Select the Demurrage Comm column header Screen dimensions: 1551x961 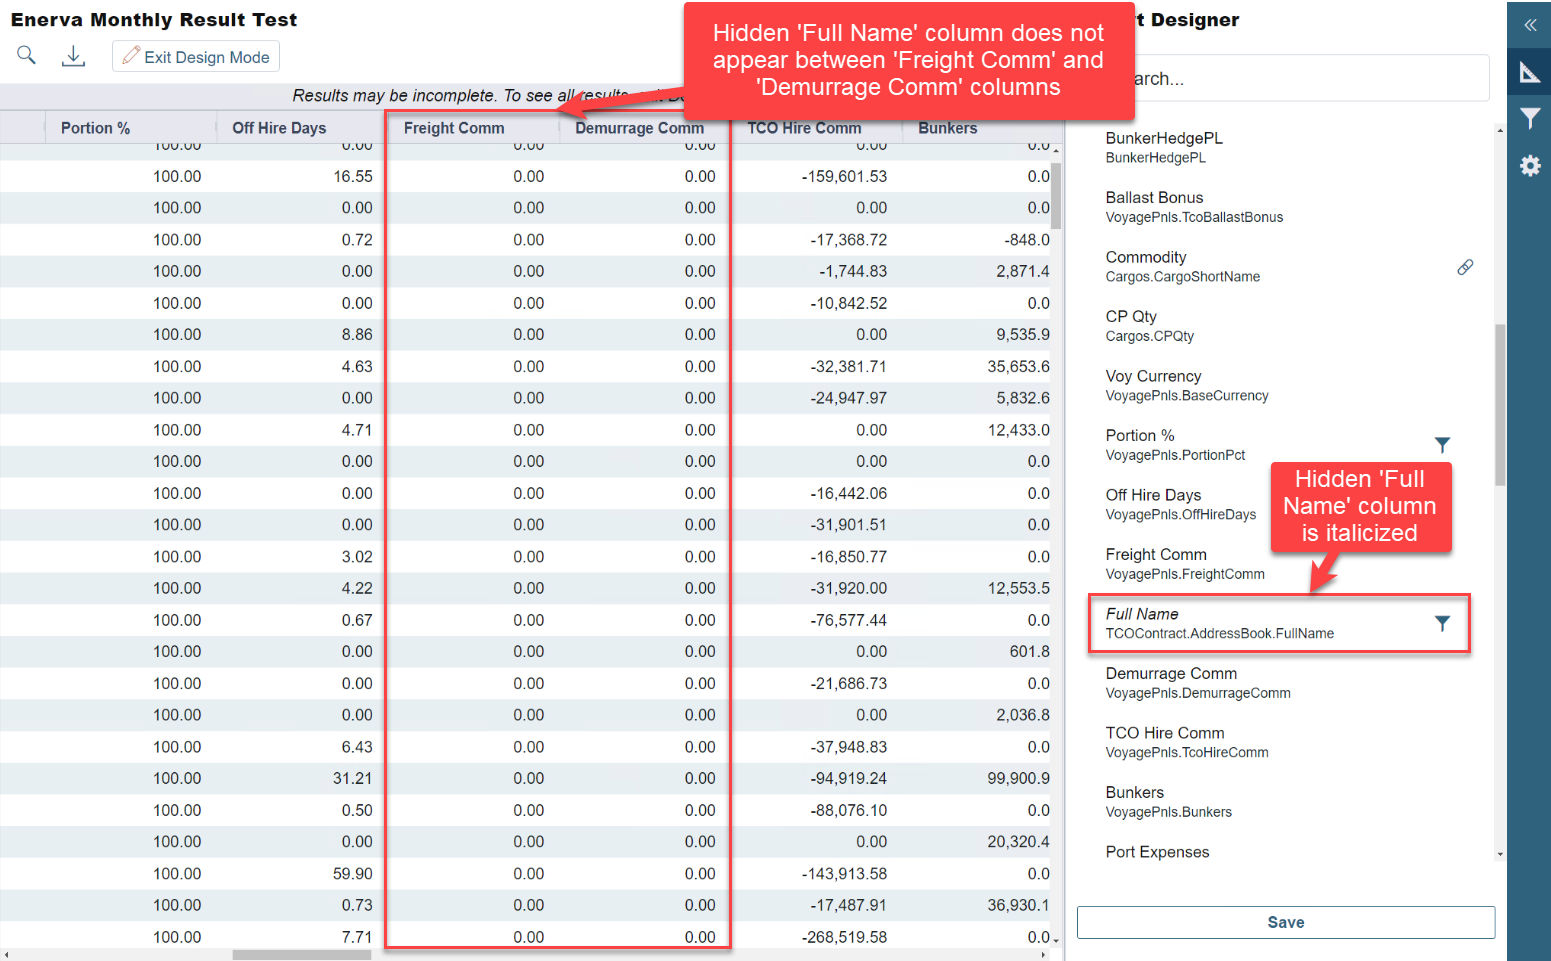pyautogui.click(x=639, y=128)
